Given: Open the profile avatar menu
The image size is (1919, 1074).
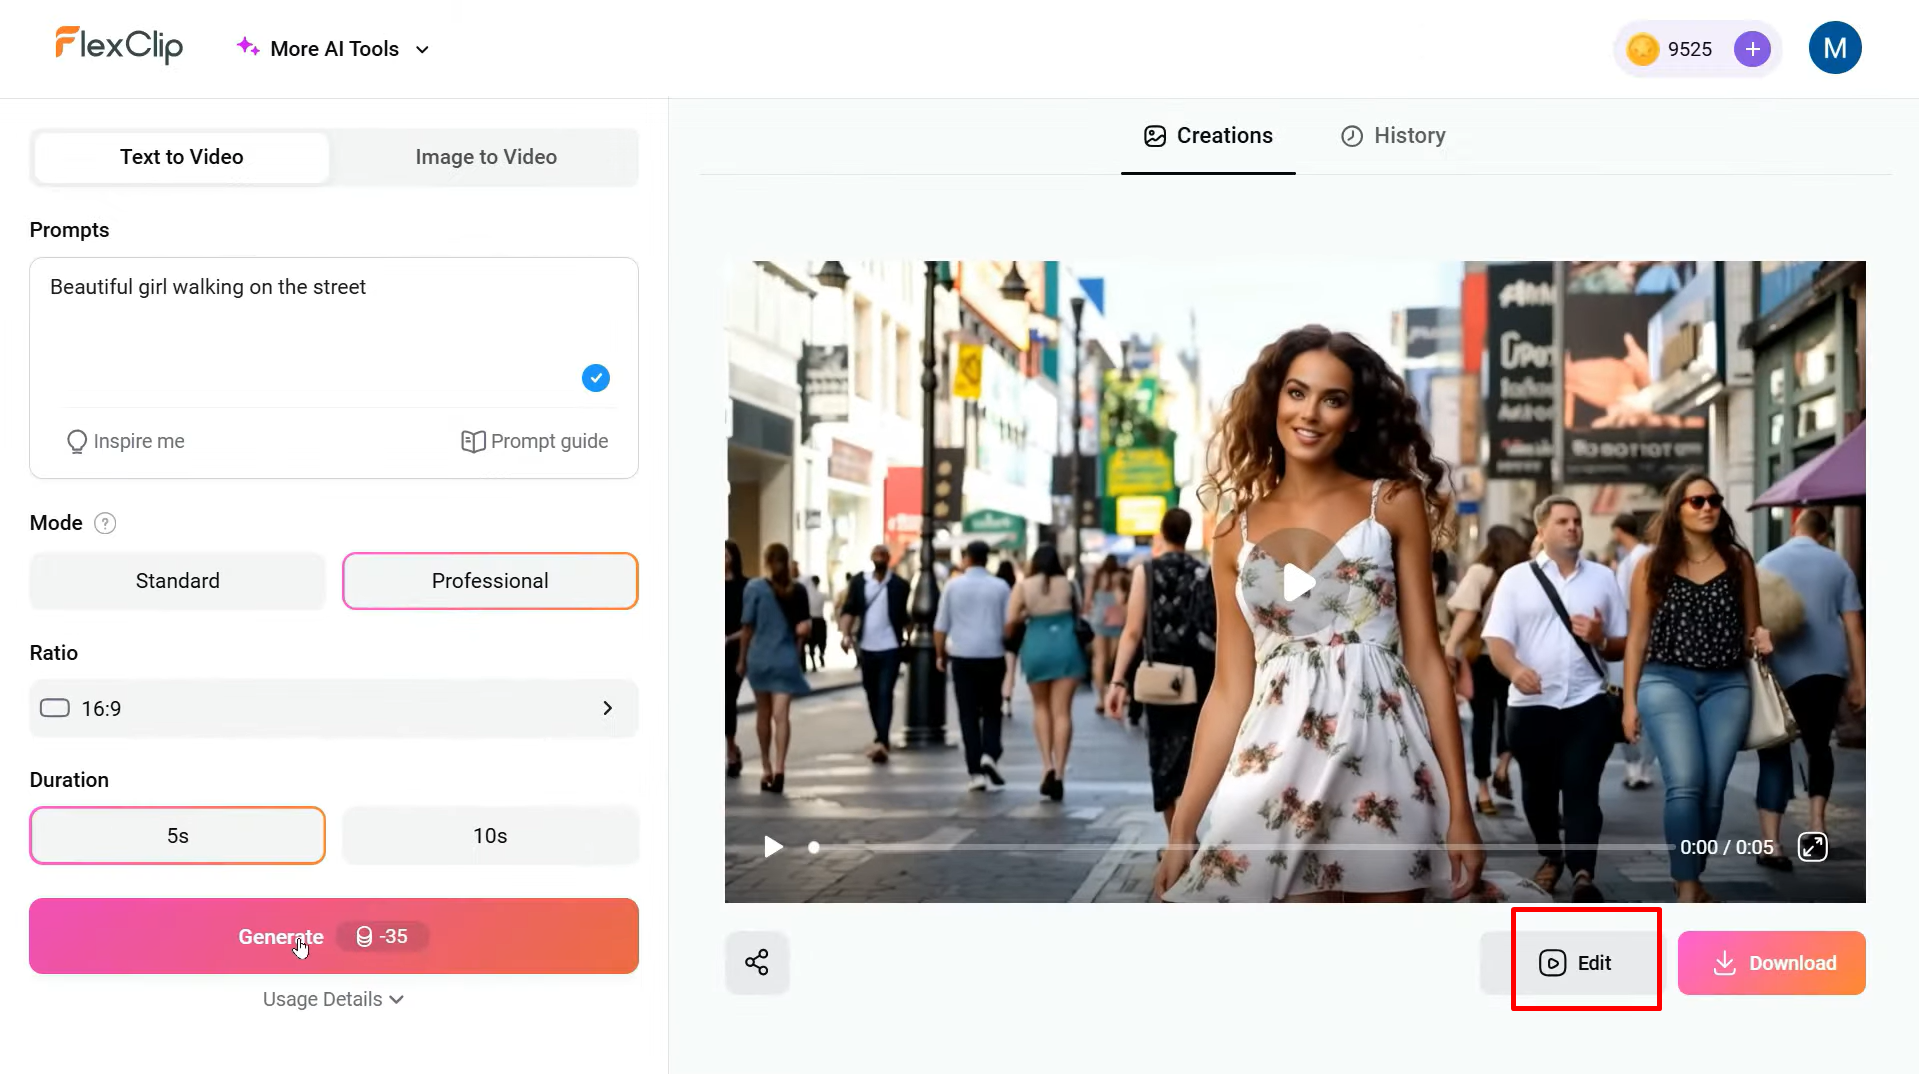Looking at the screenshot, I should click(x=1835, y=47).
